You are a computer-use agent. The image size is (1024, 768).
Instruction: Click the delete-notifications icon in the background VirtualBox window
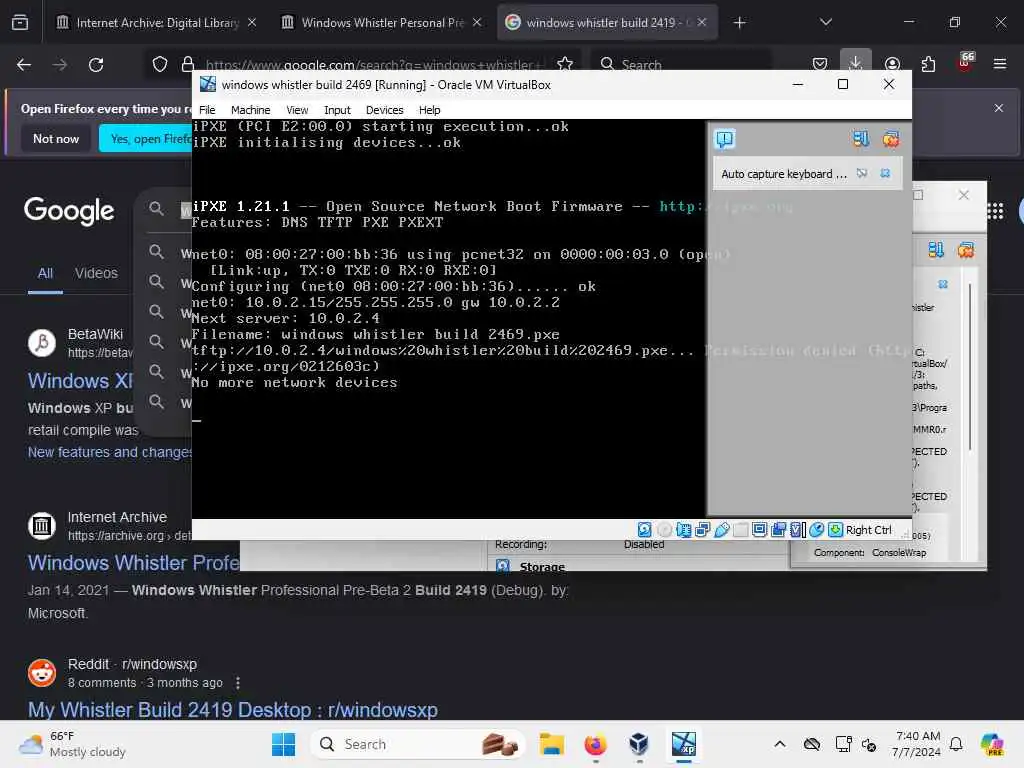965,250
